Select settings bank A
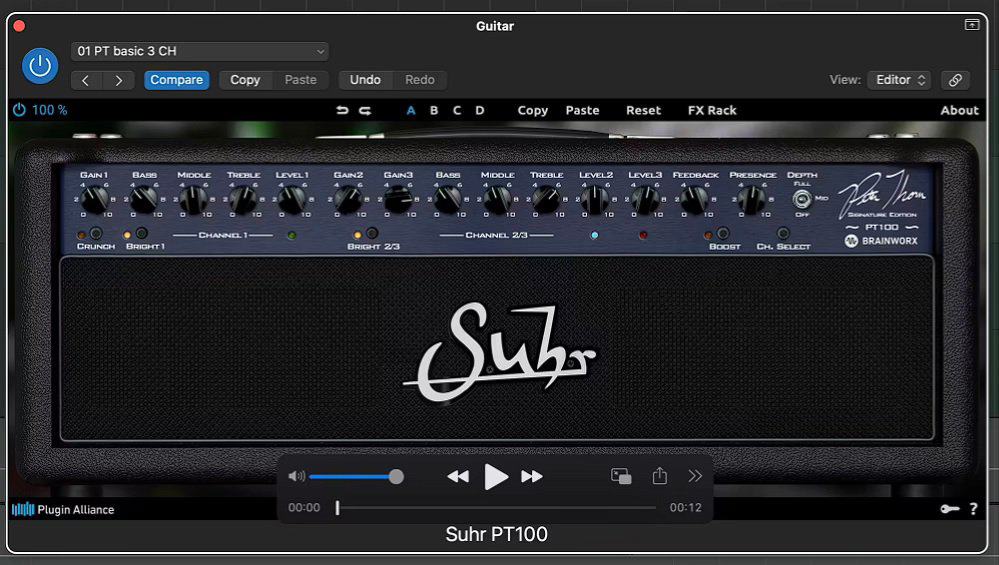The image size is (999, 565). click(411, 110)
